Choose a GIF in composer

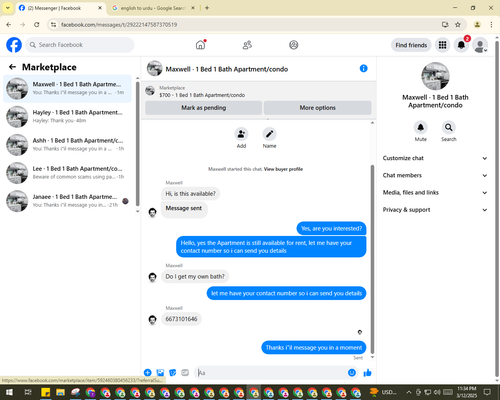(x=185, y=373)
